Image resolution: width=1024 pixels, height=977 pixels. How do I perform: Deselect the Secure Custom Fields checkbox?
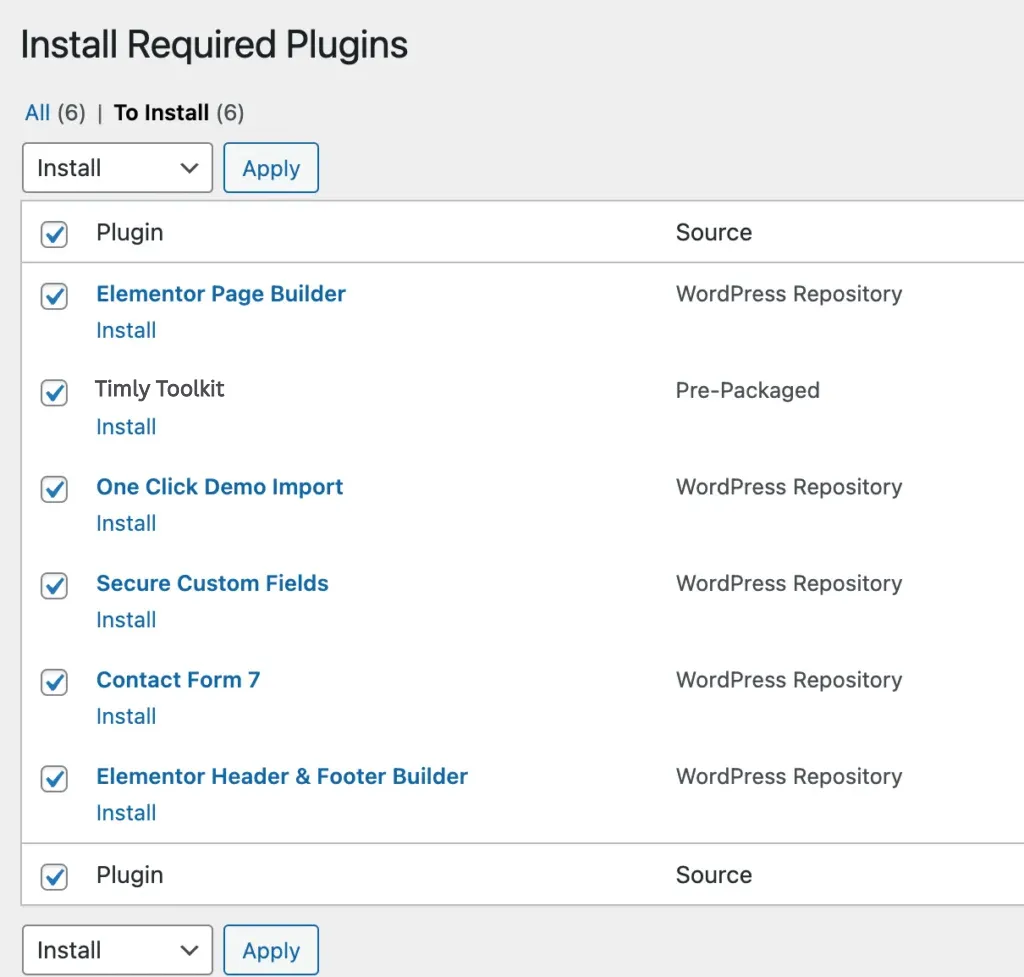[x=54, y=586]
